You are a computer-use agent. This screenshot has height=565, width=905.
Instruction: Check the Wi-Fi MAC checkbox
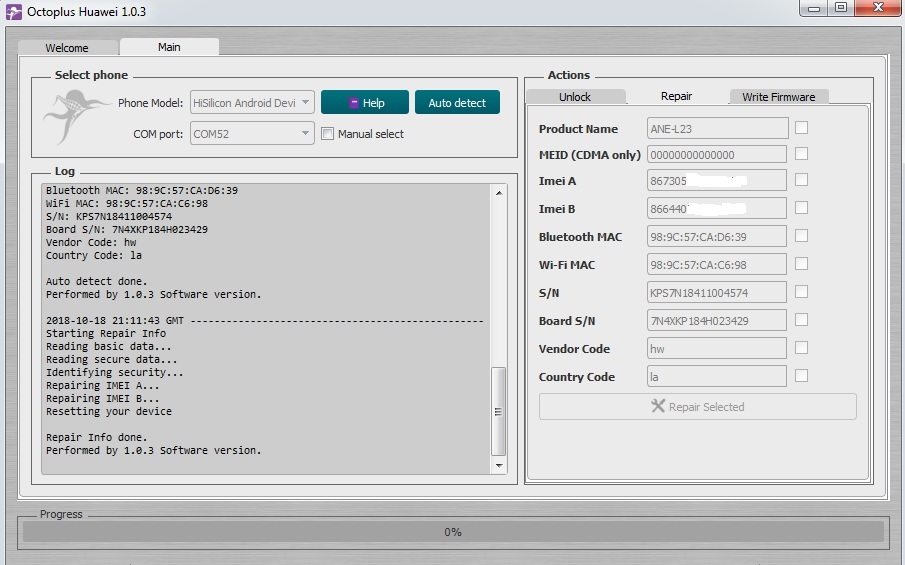pos(801,264)
